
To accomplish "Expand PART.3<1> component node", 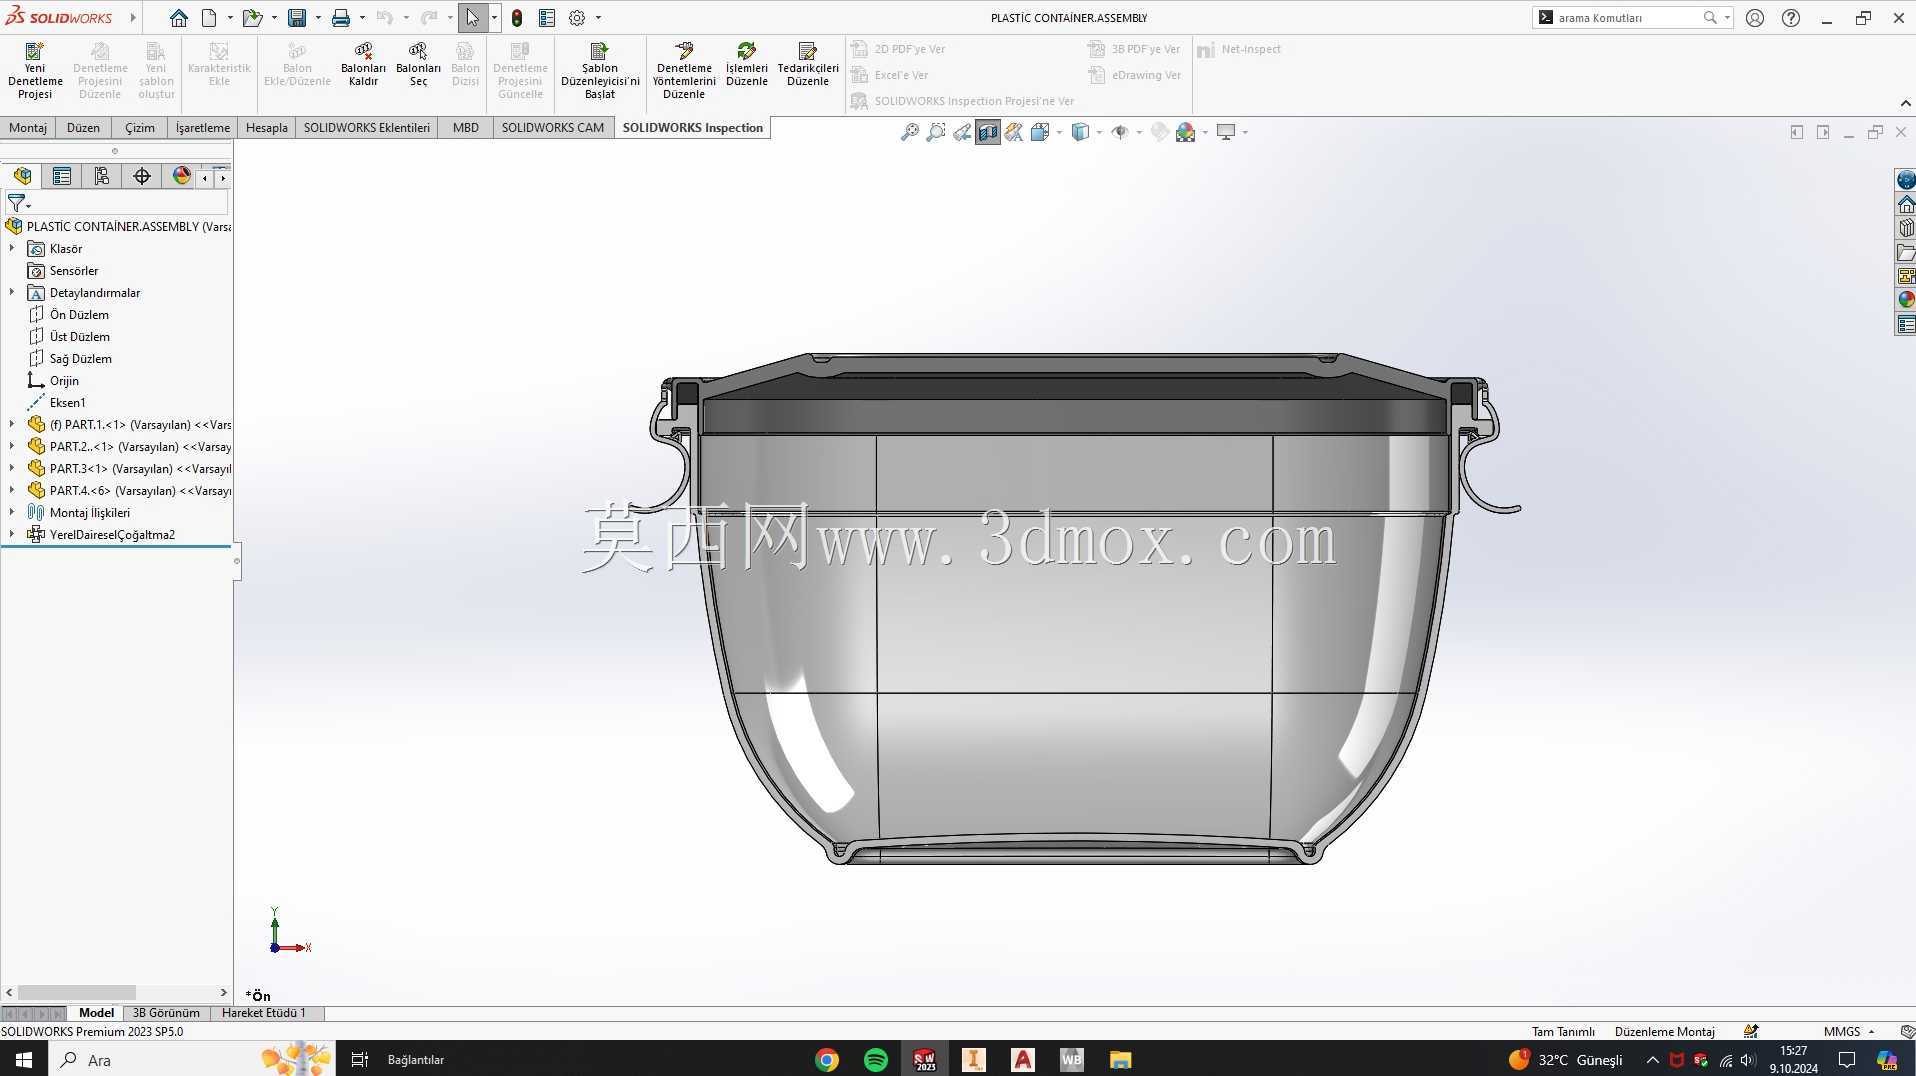I will tap(12, 468).
